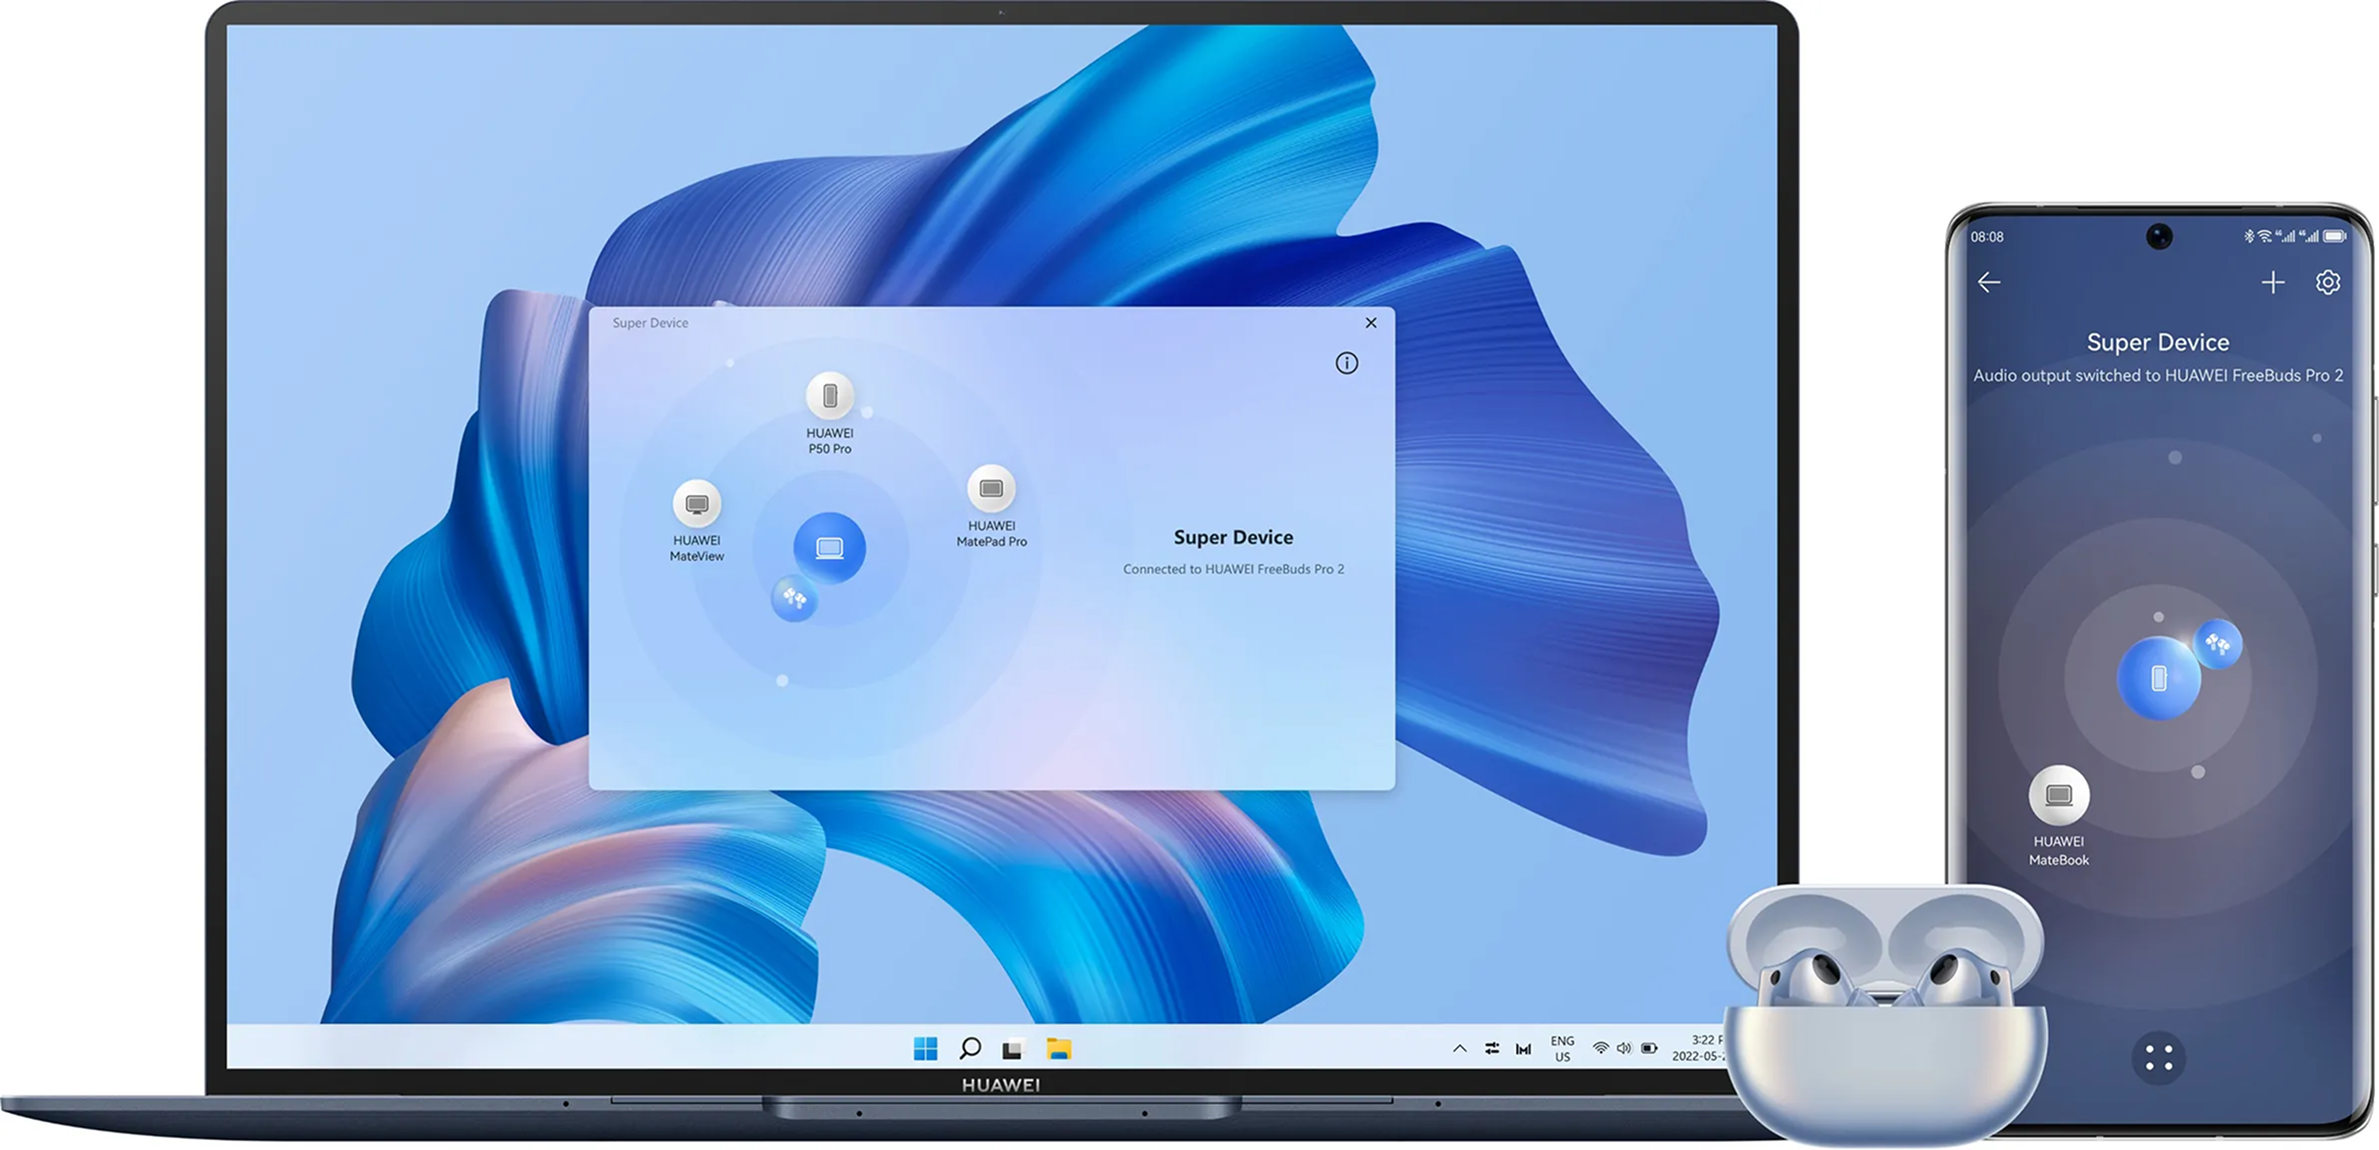Screen dimensions: 2379x1150
Task: Click the ENG US language indicator
Action: pyautogui.click(x=1562, y=1048)
